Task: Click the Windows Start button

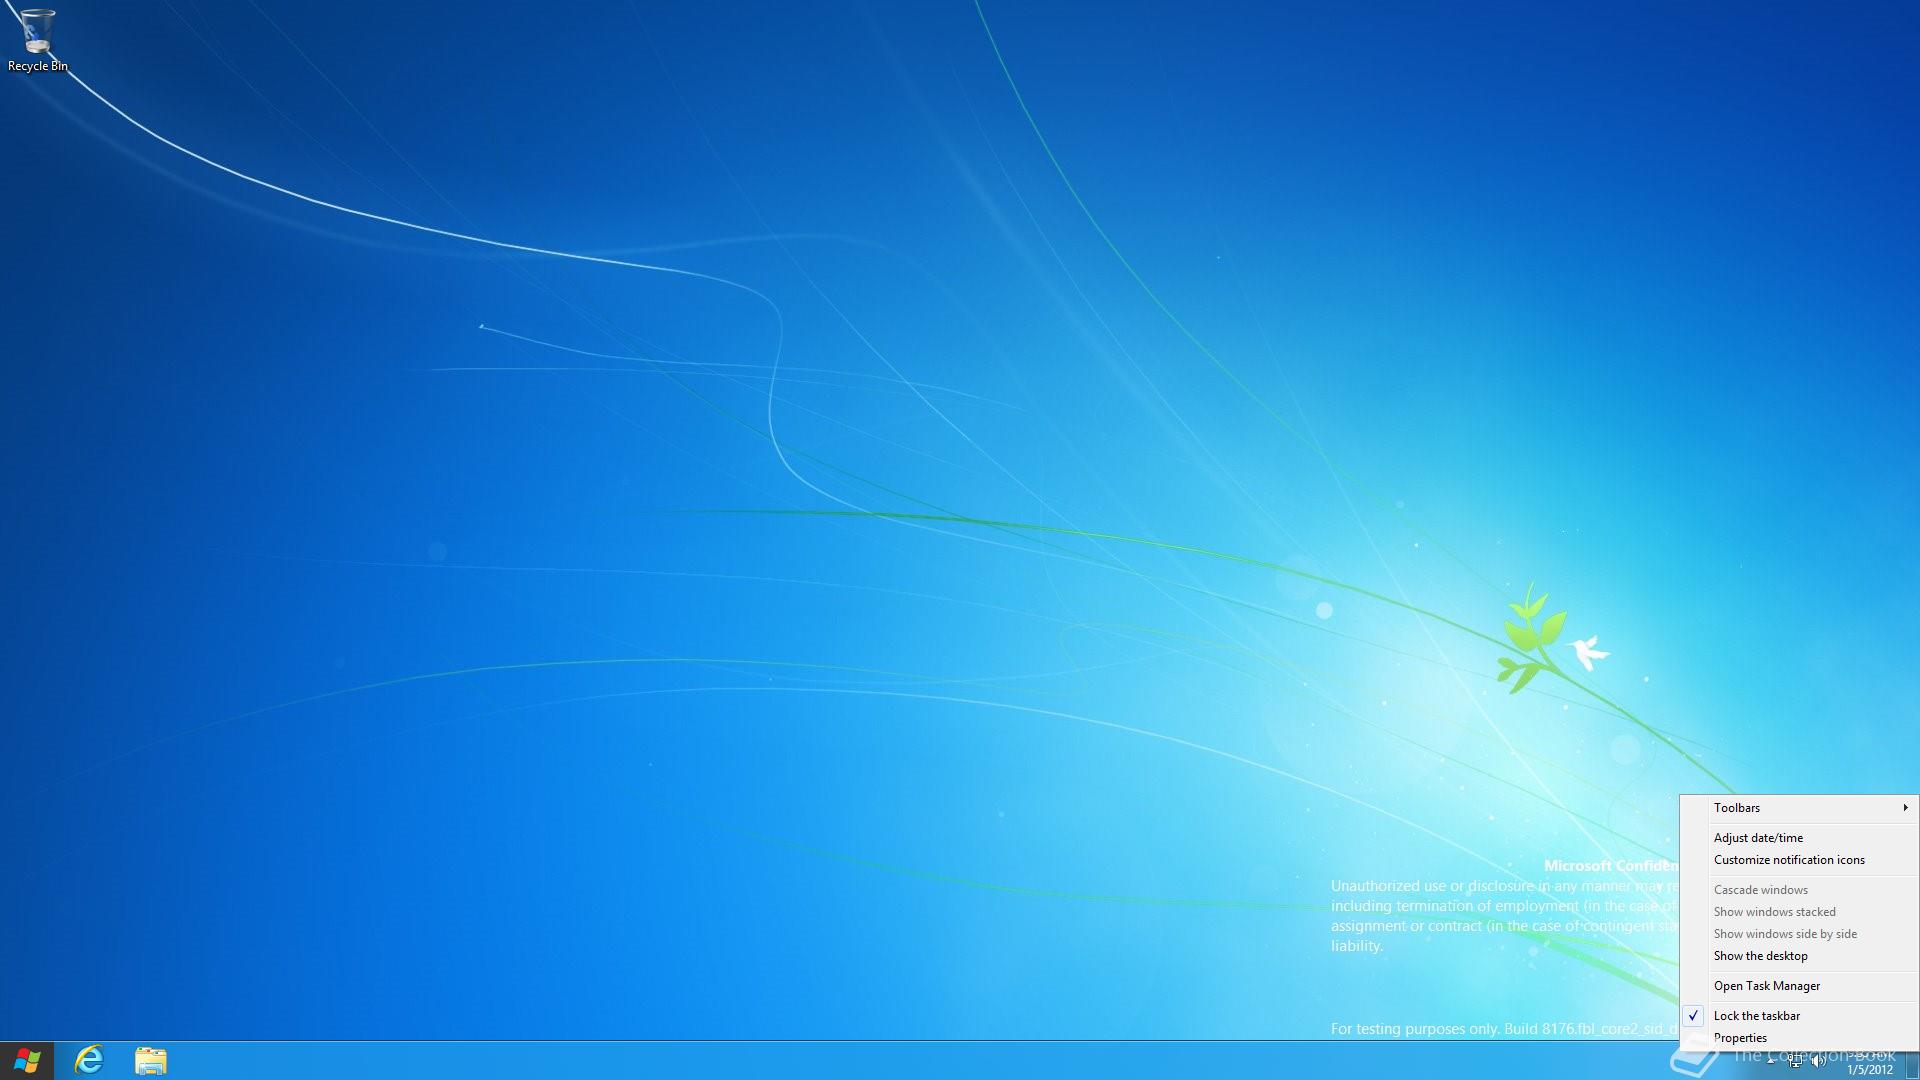Action: tap(27, 1061)
